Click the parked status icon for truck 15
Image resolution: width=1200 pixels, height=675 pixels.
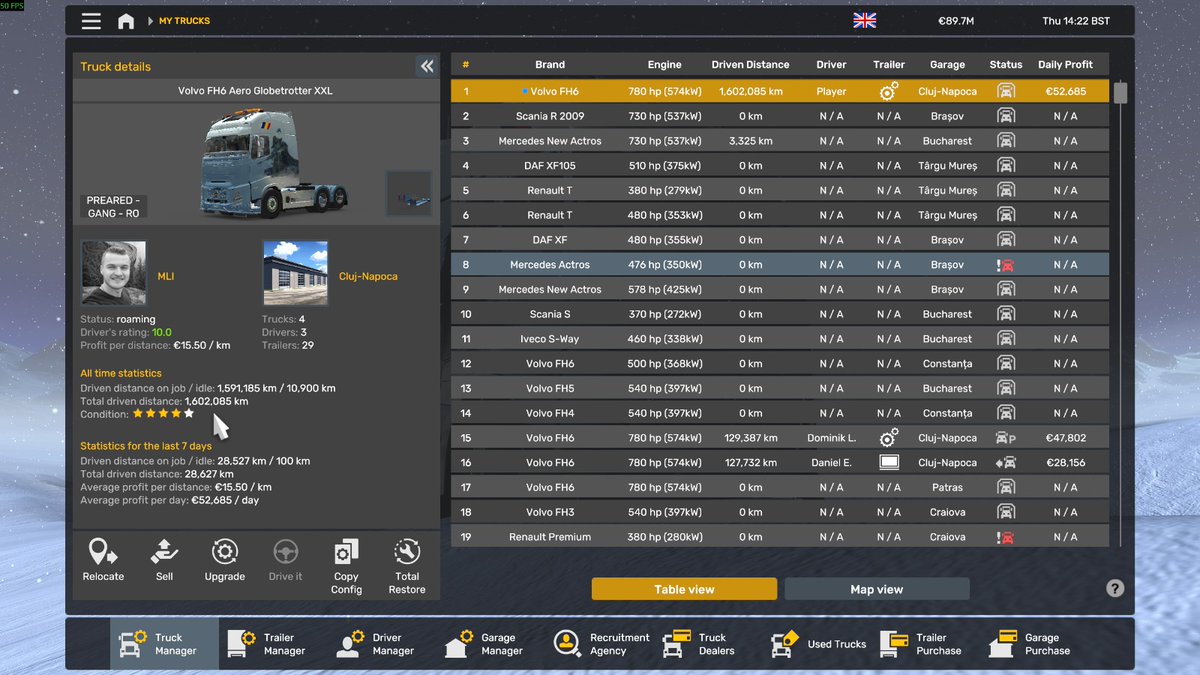coord(1006,438)
